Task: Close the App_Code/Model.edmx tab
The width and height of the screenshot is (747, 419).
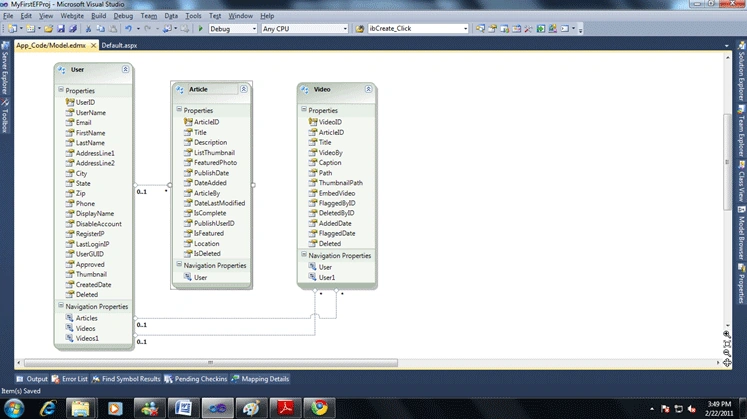Action: click(x=93, y=45)
